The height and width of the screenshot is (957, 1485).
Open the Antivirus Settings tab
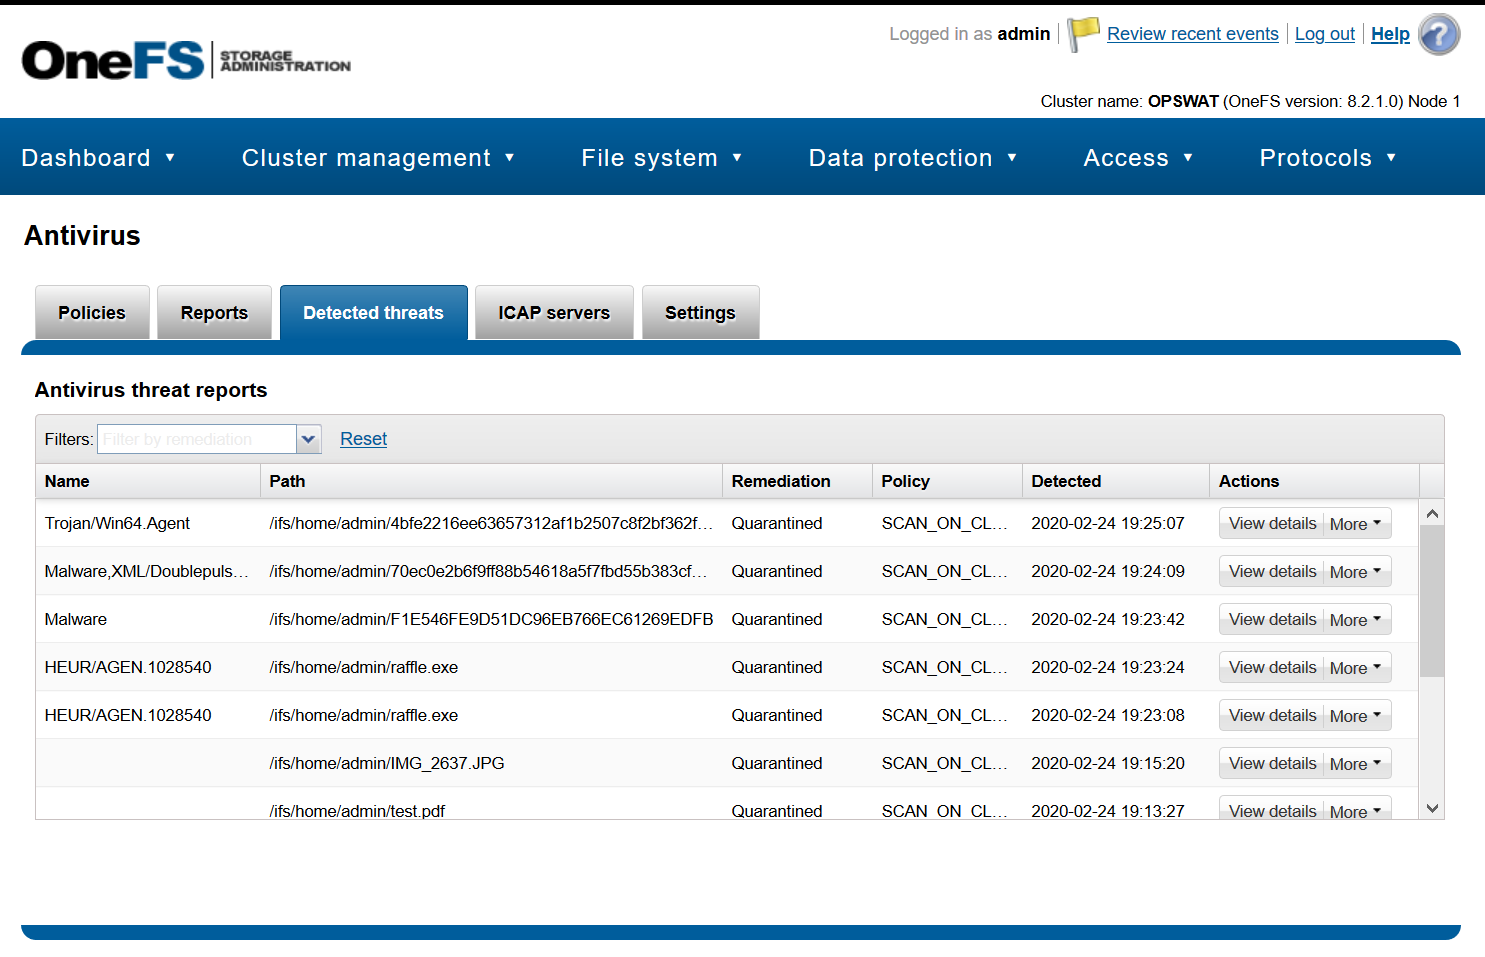[700, 313]
